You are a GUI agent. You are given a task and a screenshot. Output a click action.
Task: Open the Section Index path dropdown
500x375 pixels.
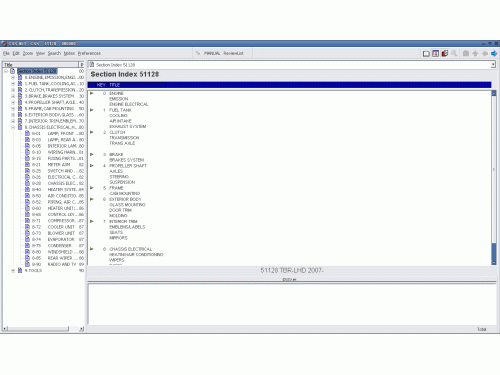[x=493, y=65]
